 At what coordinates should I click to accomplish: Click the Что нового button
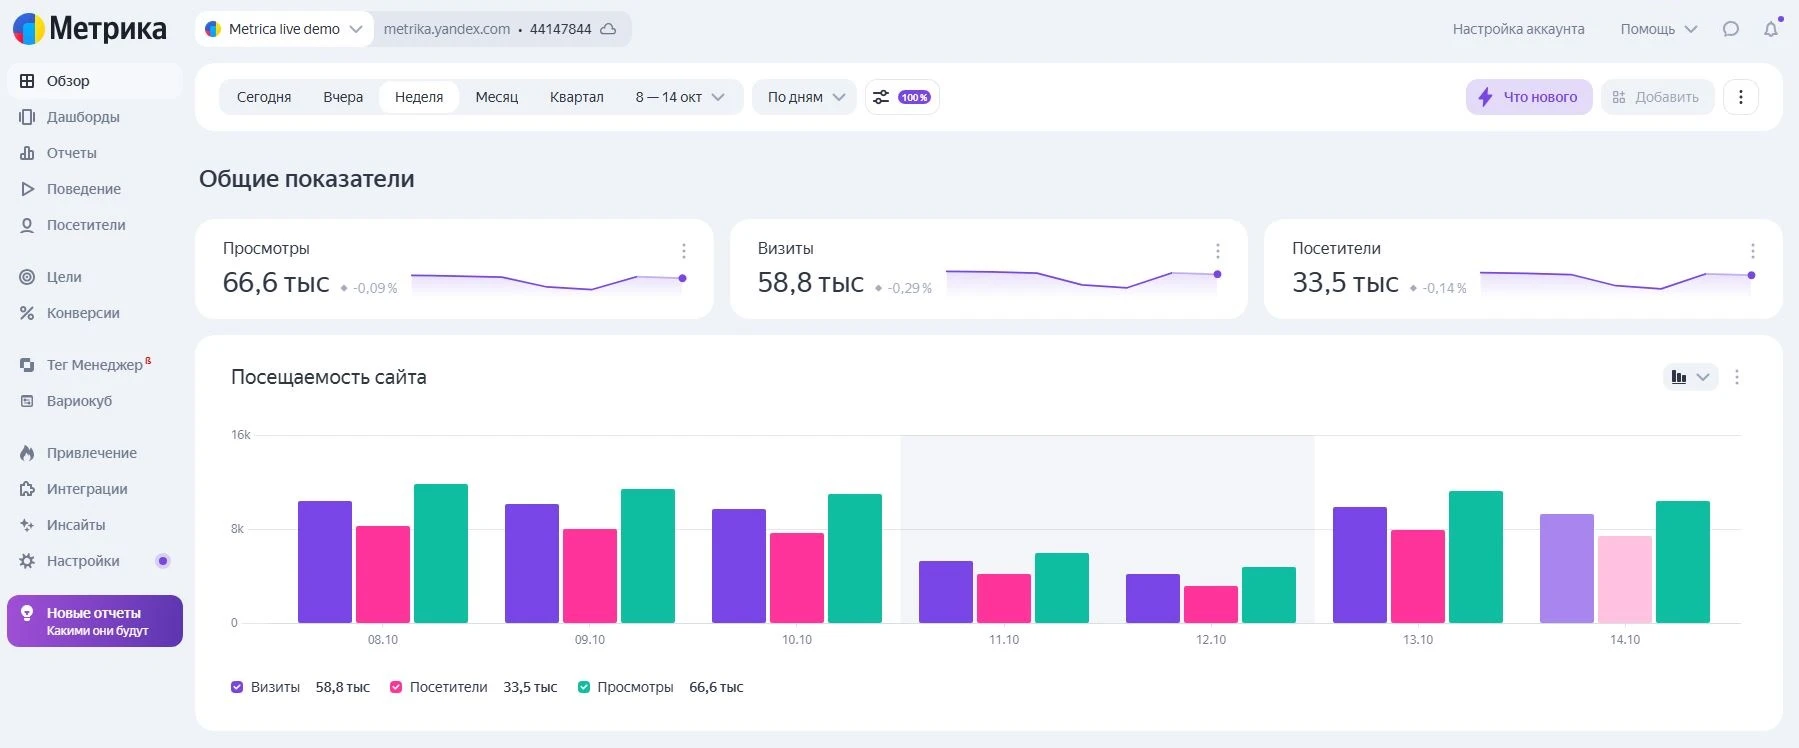point(1529,97)
